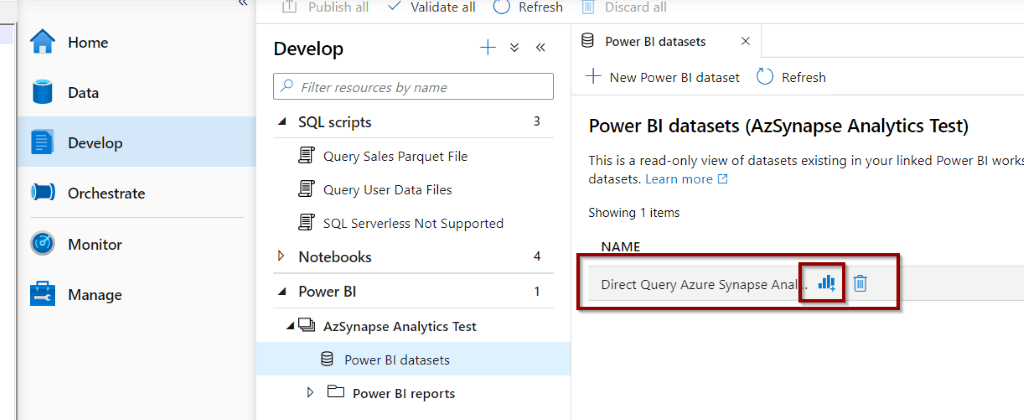Add a new Develop resource with plus
Screen dimensions: 1024x420
[488, 48]
